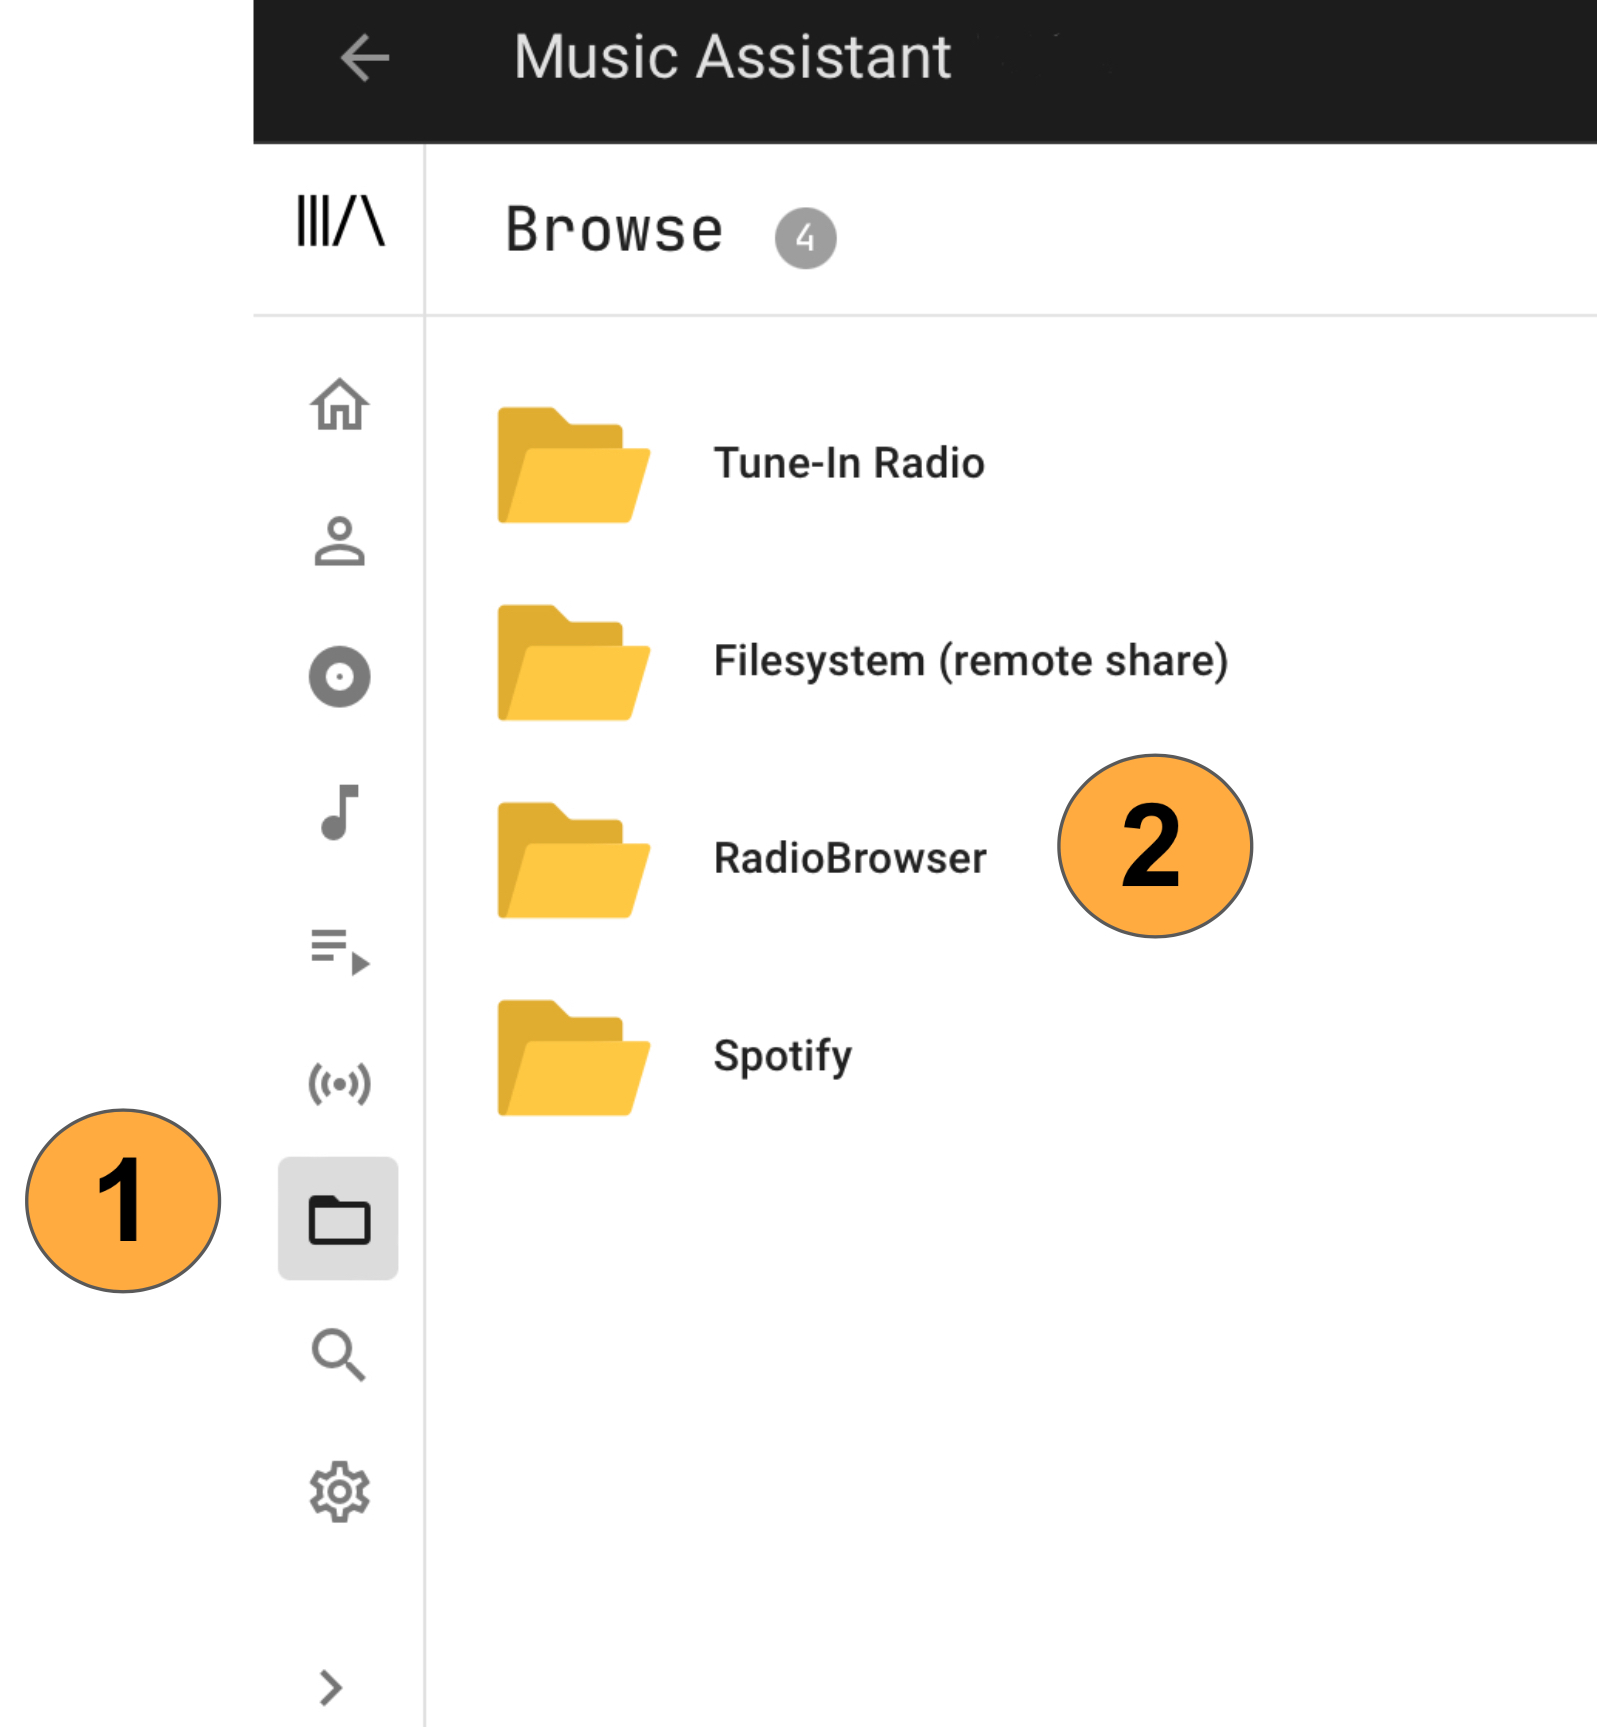Click the Browse heading
The width and height of the screenshot is (1597, 1727).
coord(613,230)
